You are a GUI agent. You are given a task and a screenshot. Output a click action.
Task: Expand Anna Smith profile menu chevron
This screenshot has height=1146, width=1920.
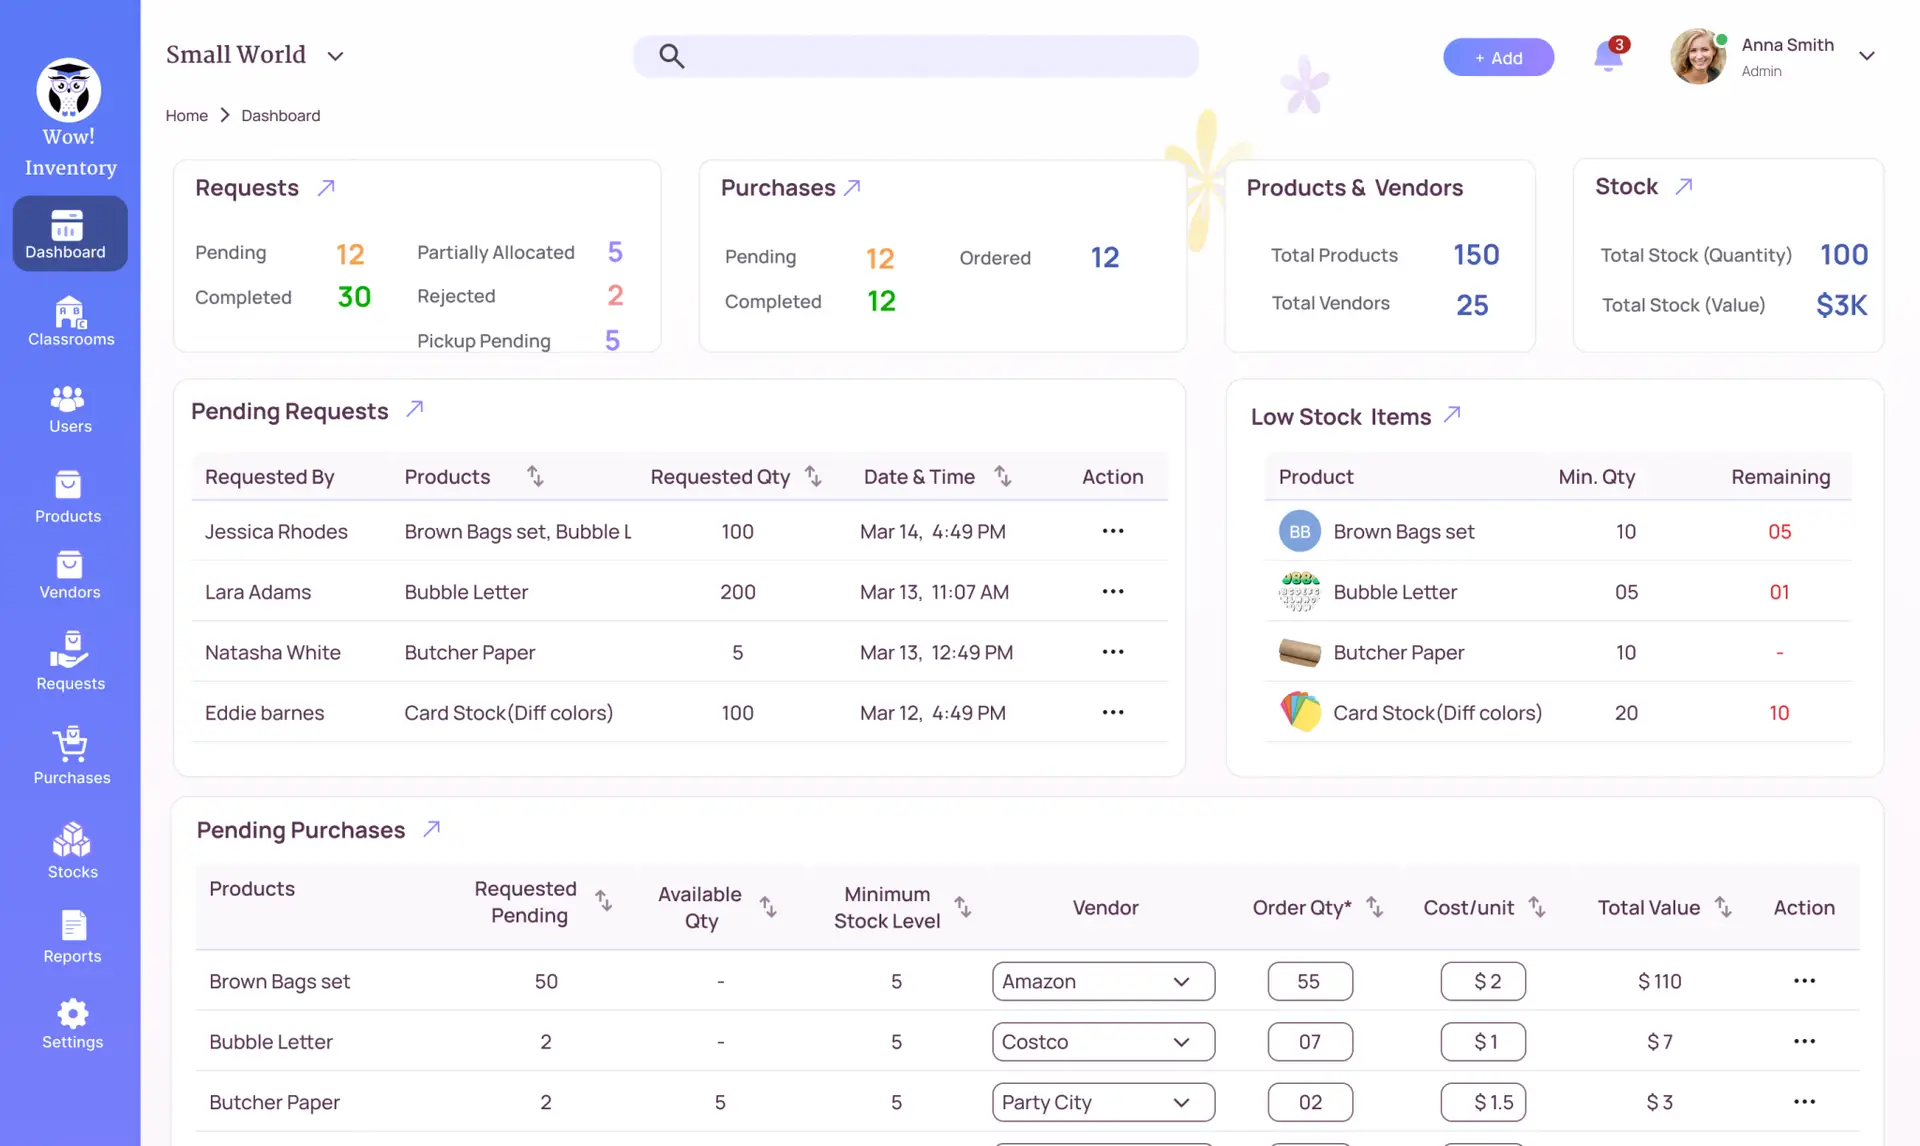point(1866,56)
